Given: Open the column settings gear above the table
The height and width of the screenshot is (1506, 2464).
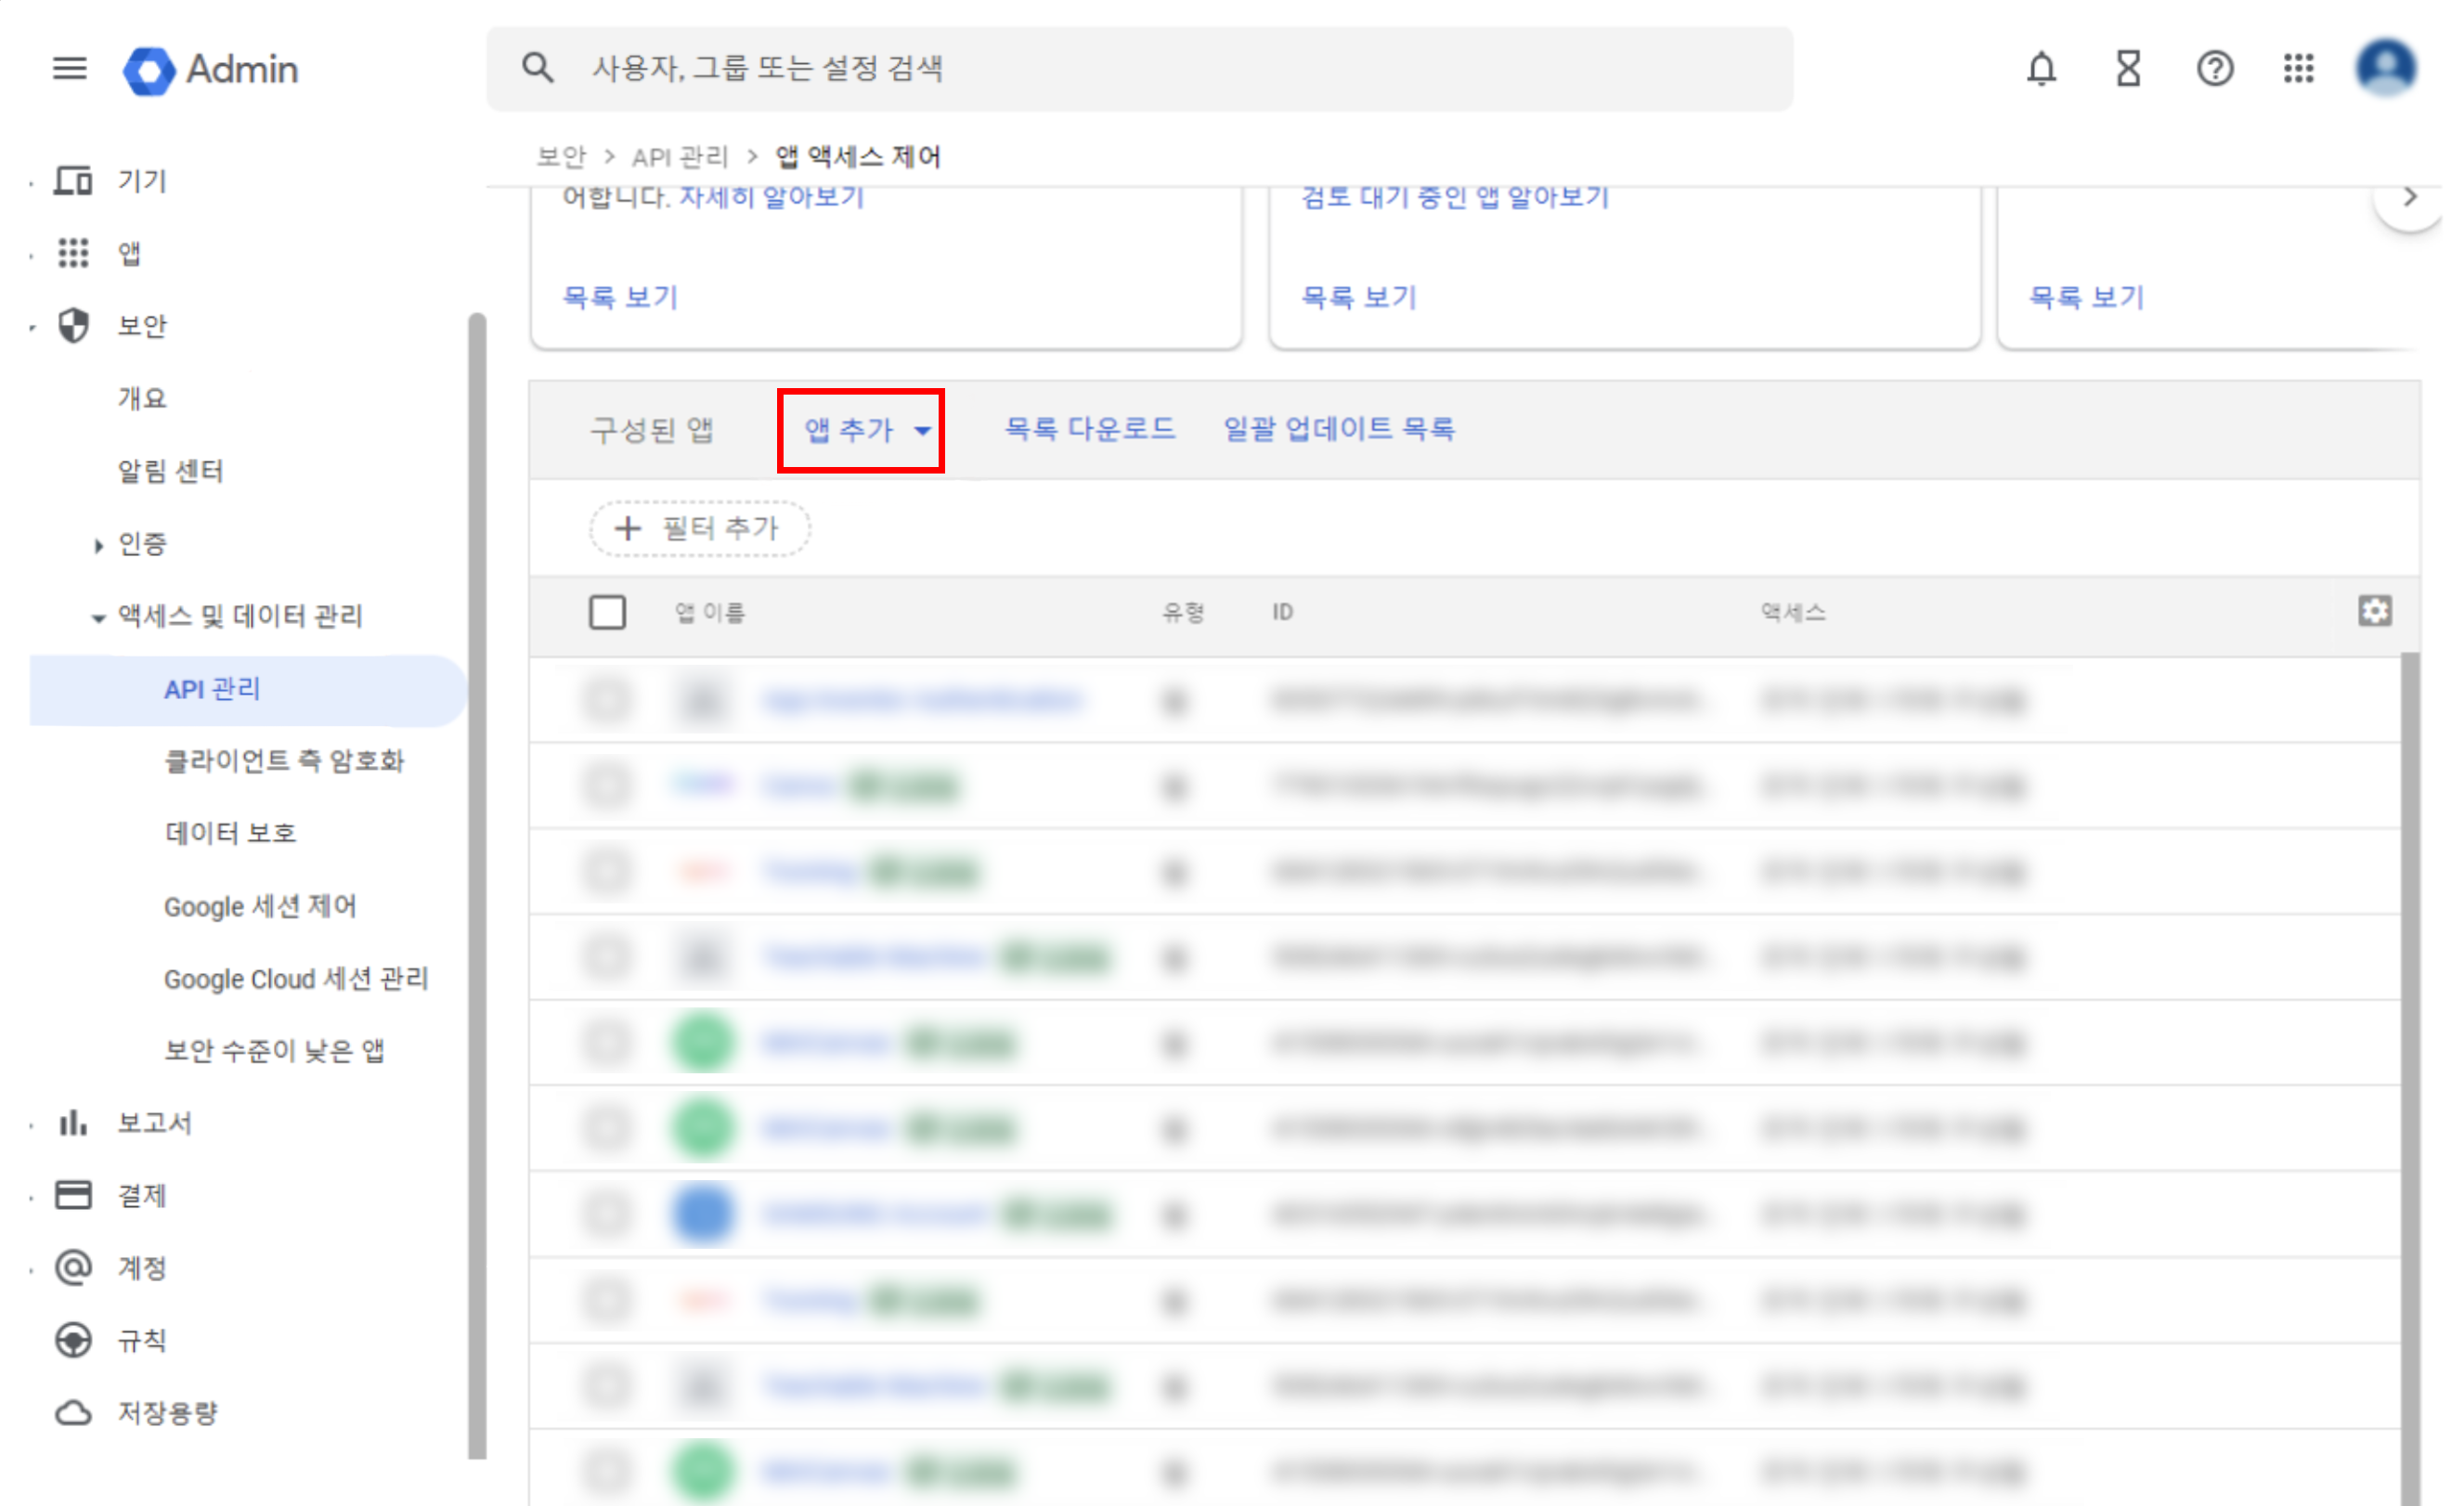Looking at the screenshot, I should pyautogui.click(x=2376, y=611).
